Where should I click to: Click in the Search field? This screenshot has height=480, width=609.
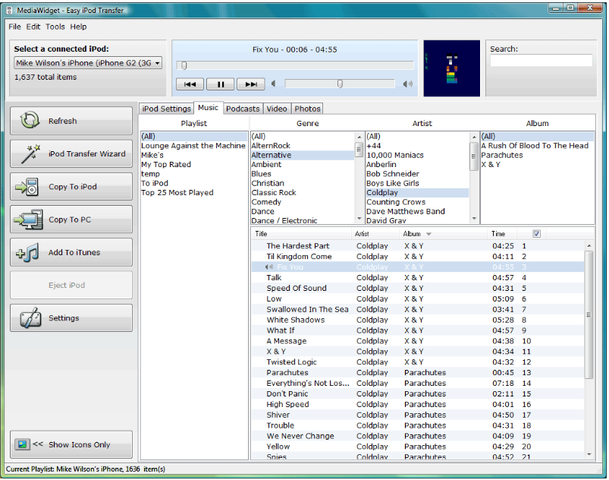(x=541, y=61)
